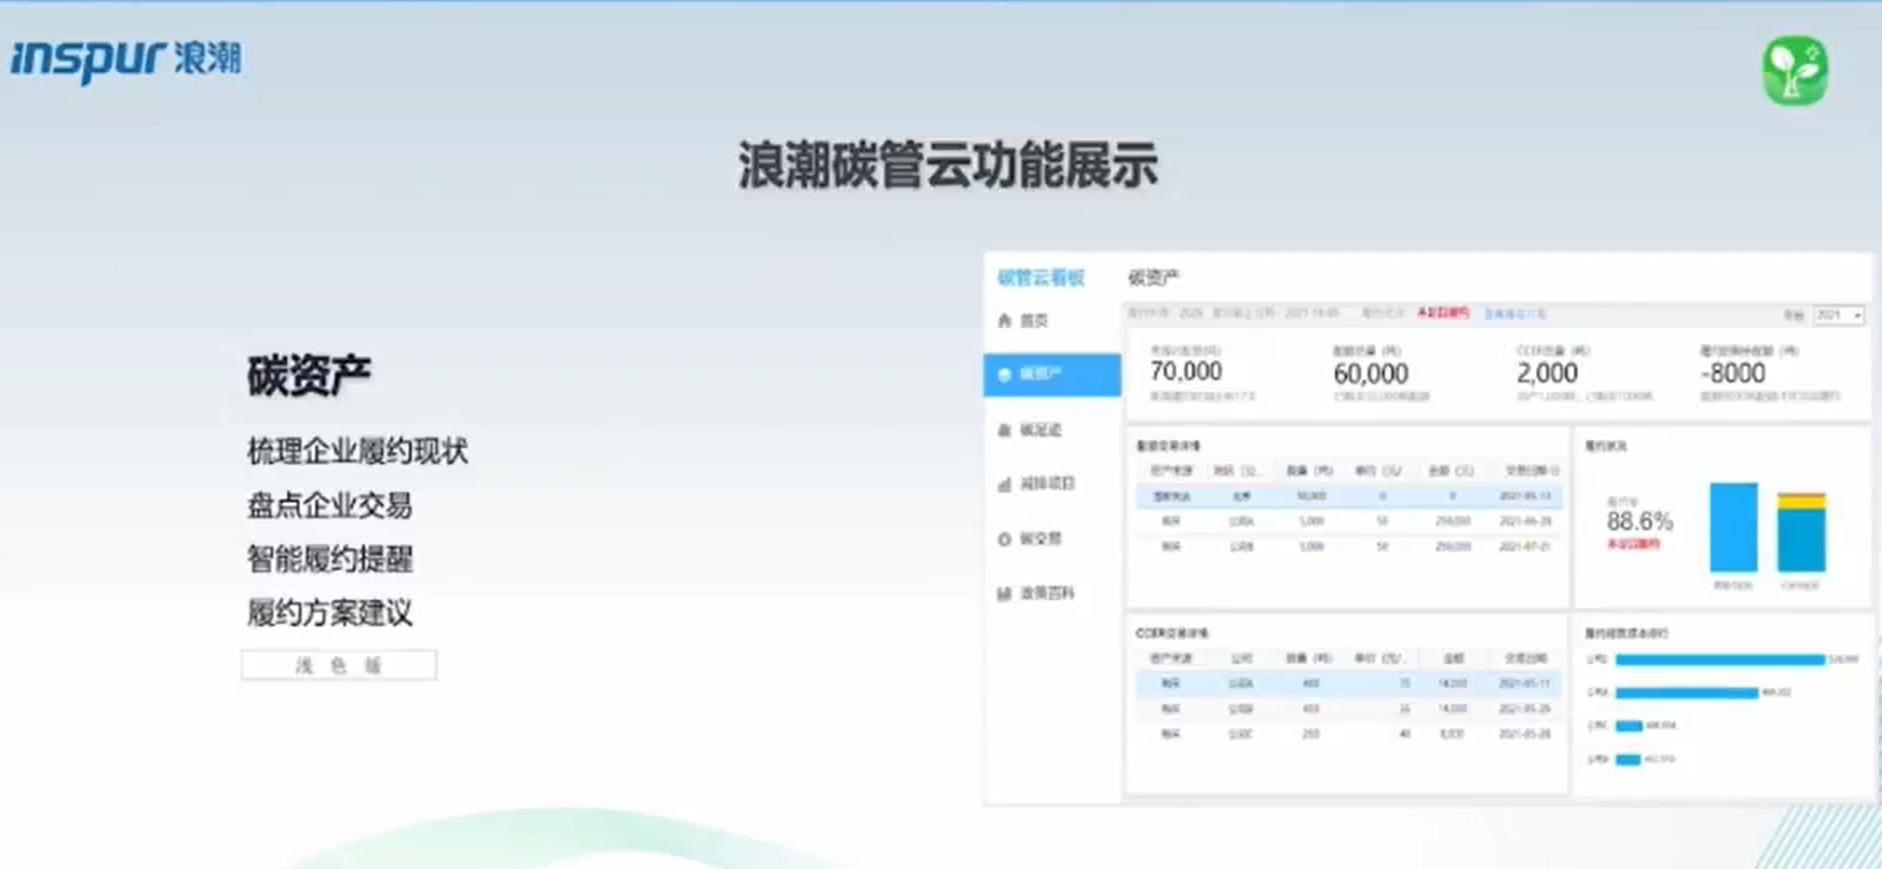This screenshot has width=1882, height=869.
Task: Open the 2021 year dropdown
Action: pos(1839,315)
